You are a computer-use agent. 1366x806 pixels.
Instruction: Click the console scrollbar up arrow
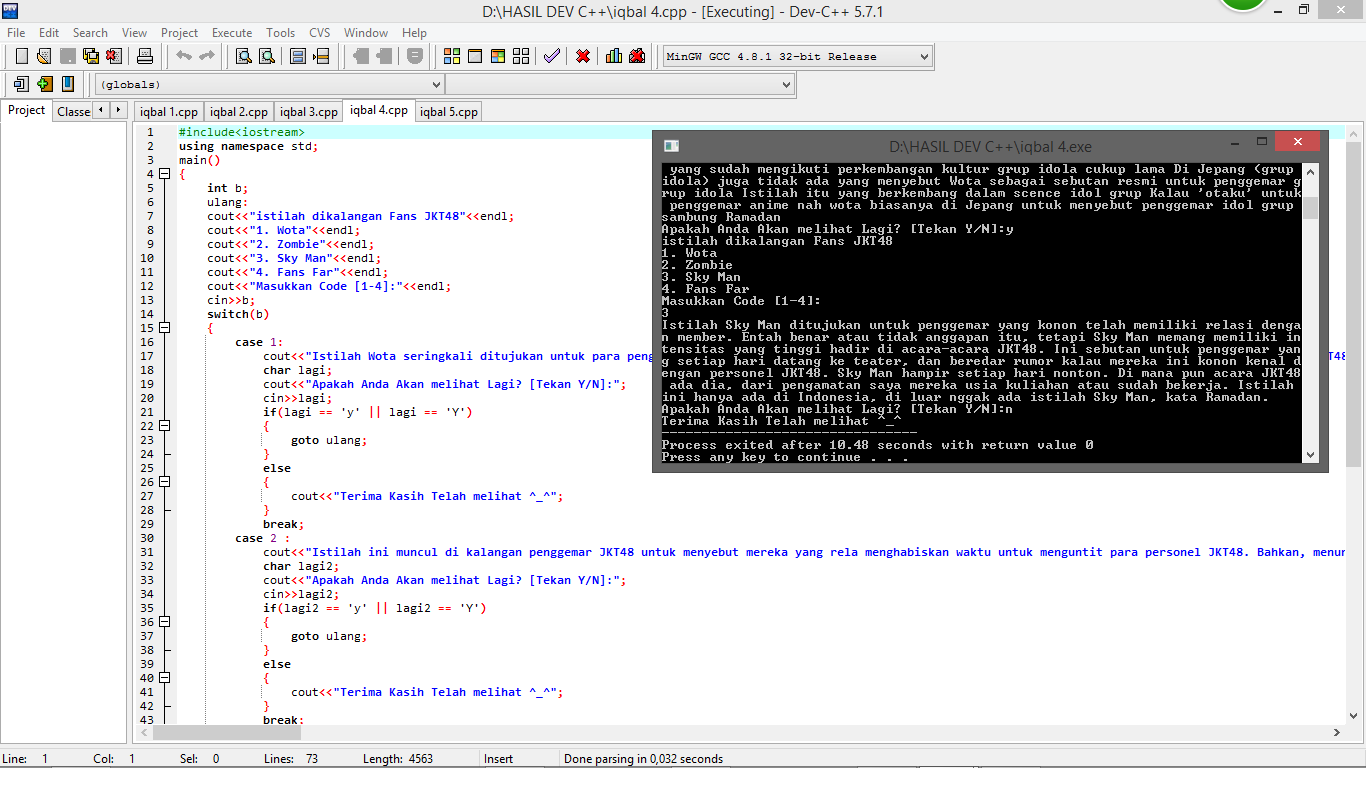click(1310, 171)
